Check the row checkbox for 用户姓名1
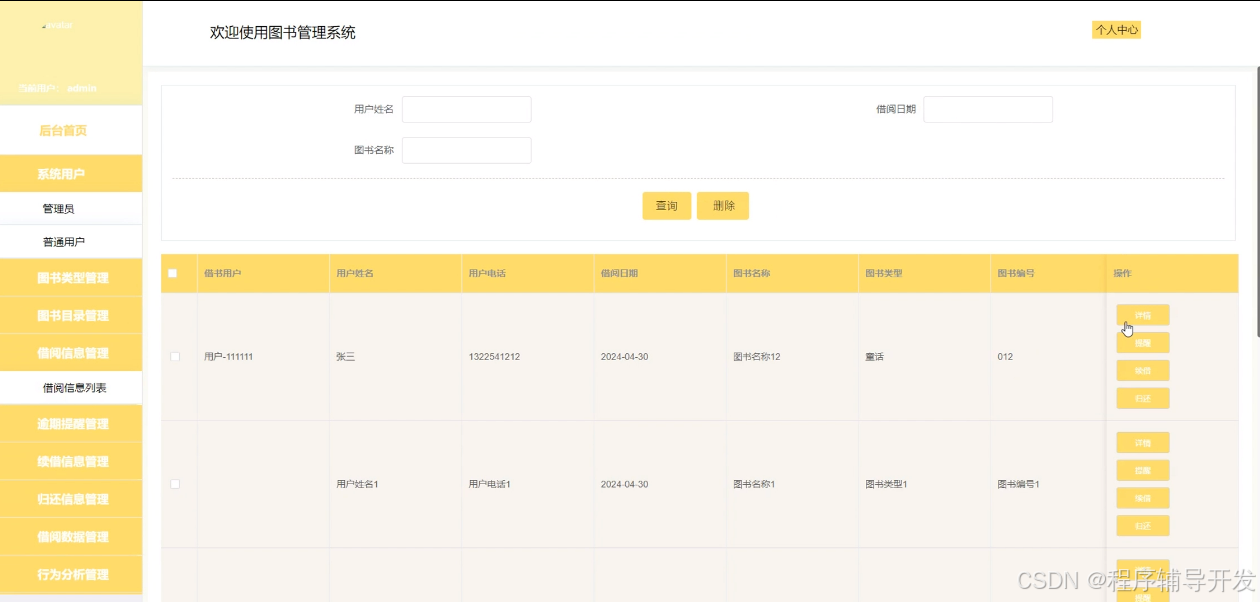The width and height of the screenshot is (1260, 602). [x=175, y=484]
